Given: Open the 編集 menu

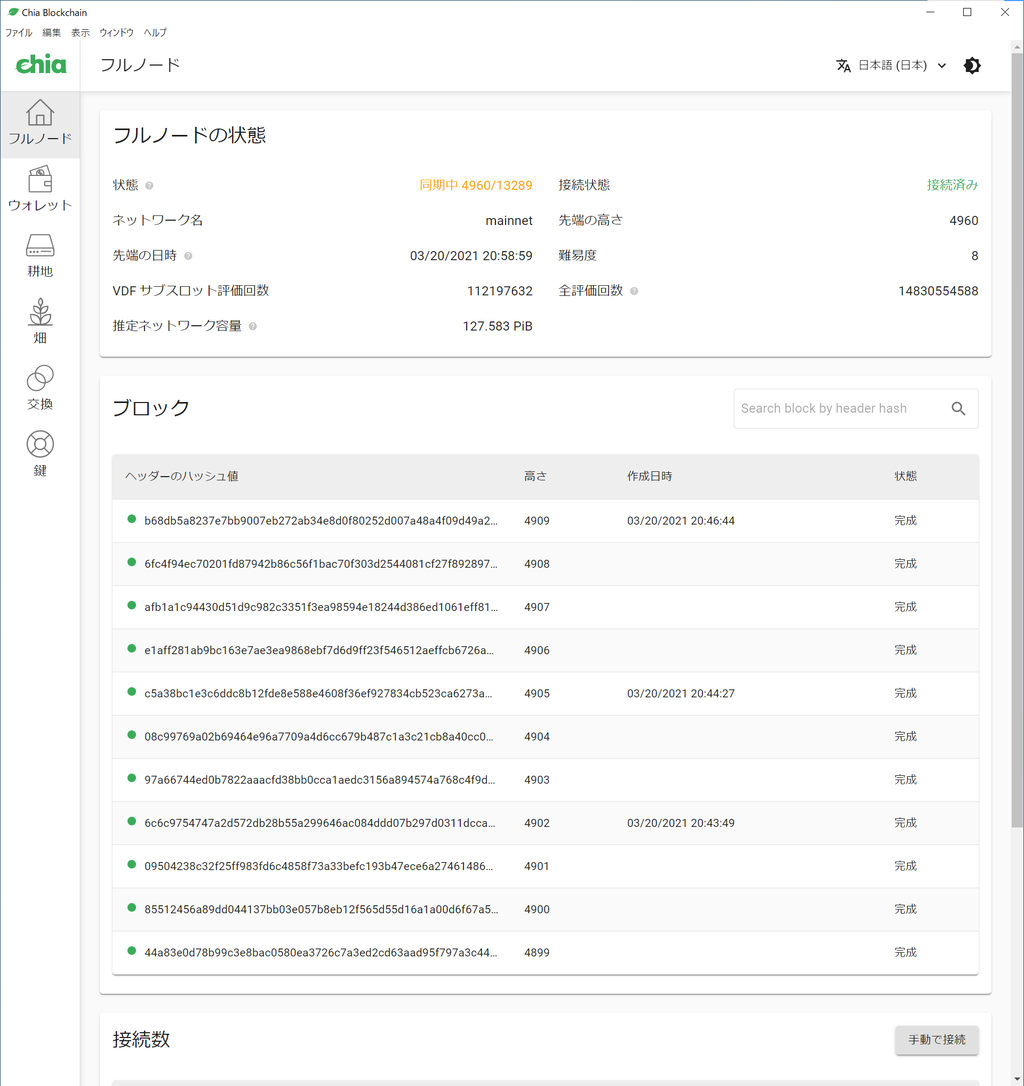Looking at the screenshot, I should pos(51,33).
